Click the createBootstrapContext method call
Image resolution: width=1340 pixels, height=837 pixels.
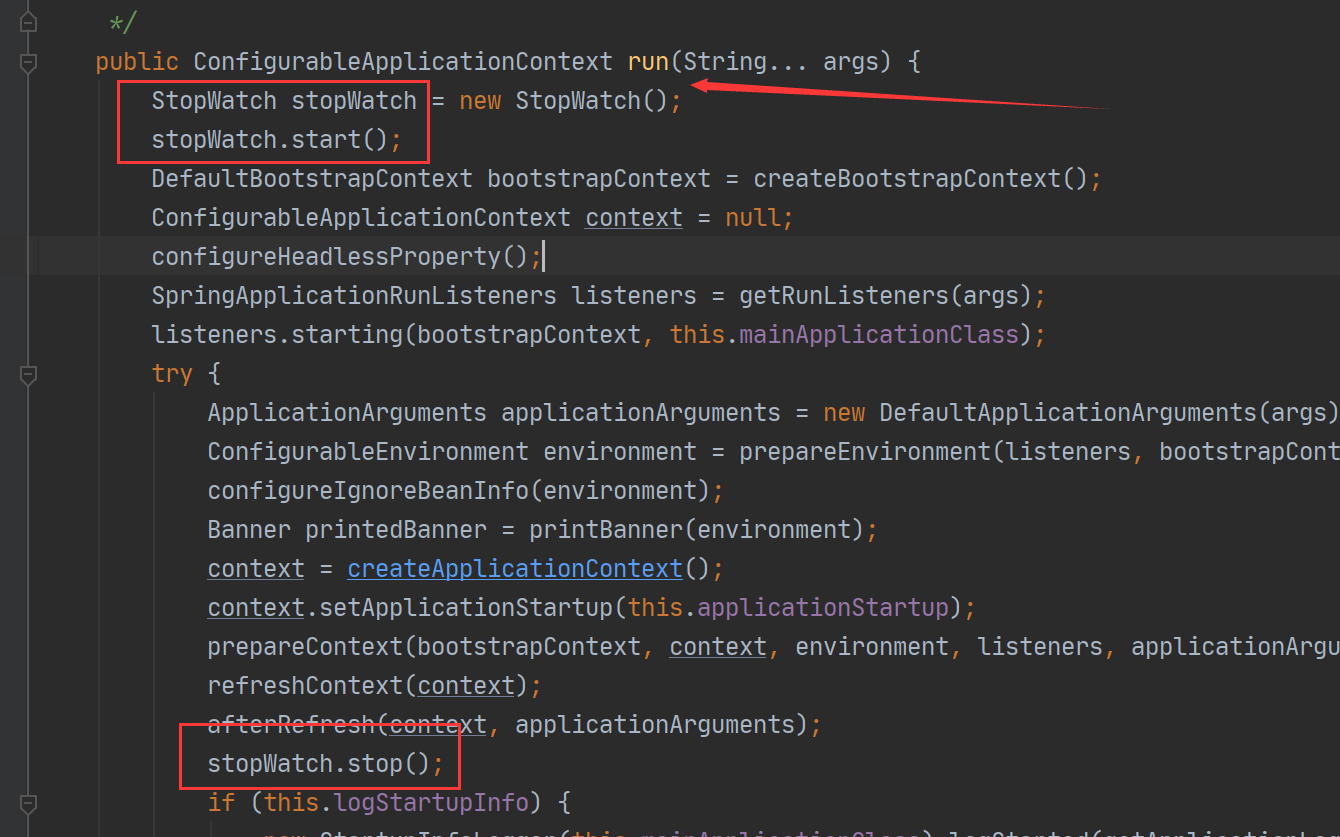pos(906,179)
